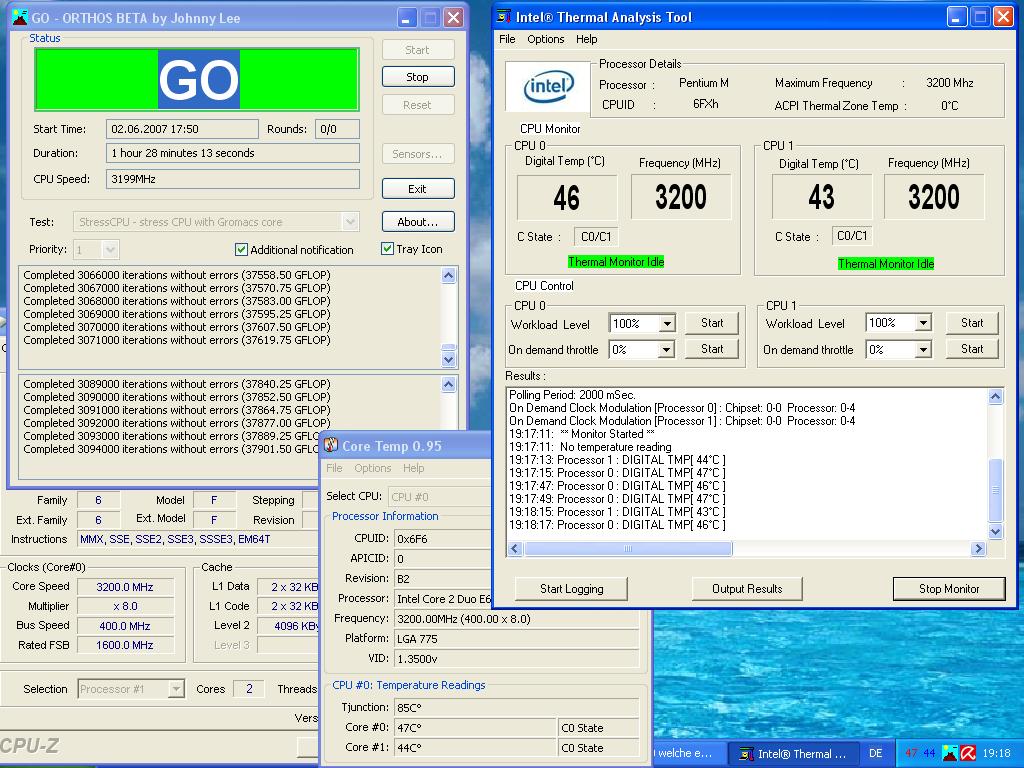Click Sensors... button in ORTHOS

[x=417, y=154]
